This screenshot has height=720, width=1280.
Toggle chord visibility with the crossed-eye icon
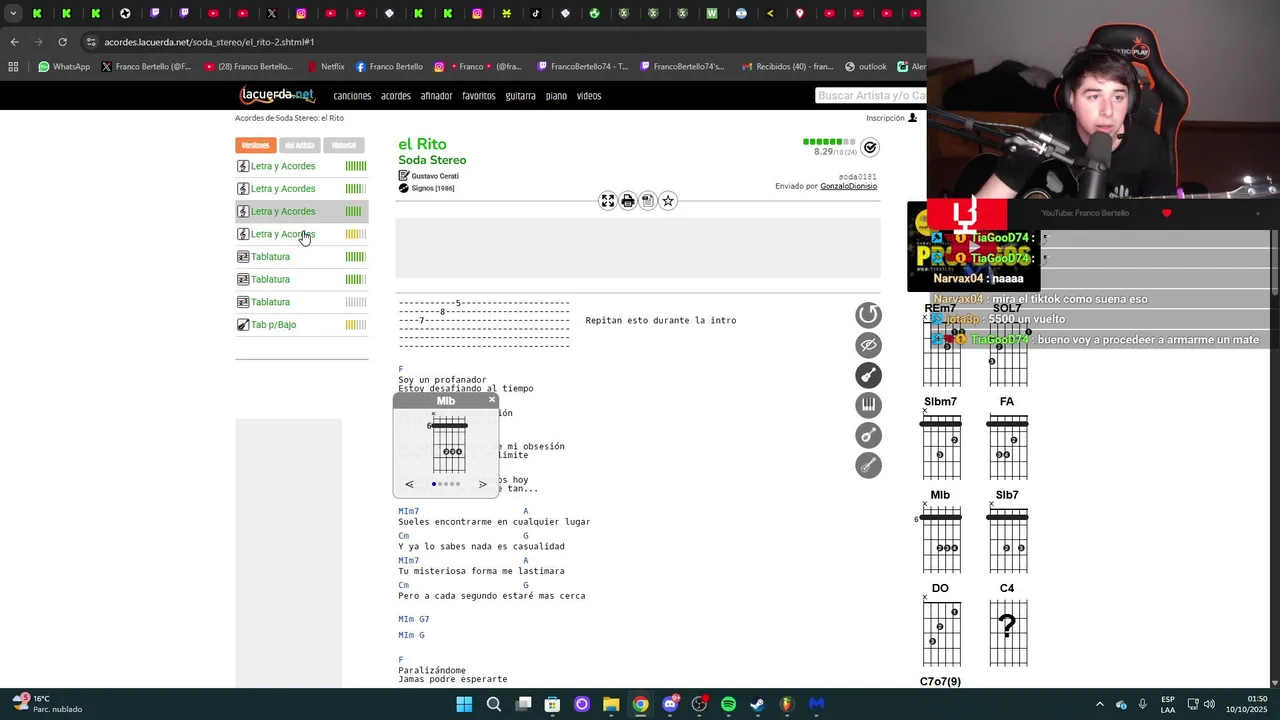tap(868, 345)
